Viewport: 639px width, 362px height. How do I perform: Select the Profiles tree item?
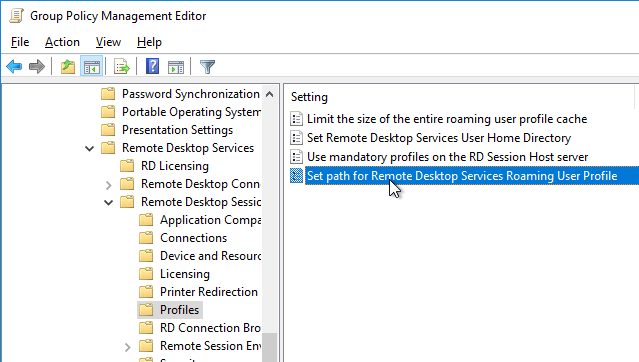179,310
